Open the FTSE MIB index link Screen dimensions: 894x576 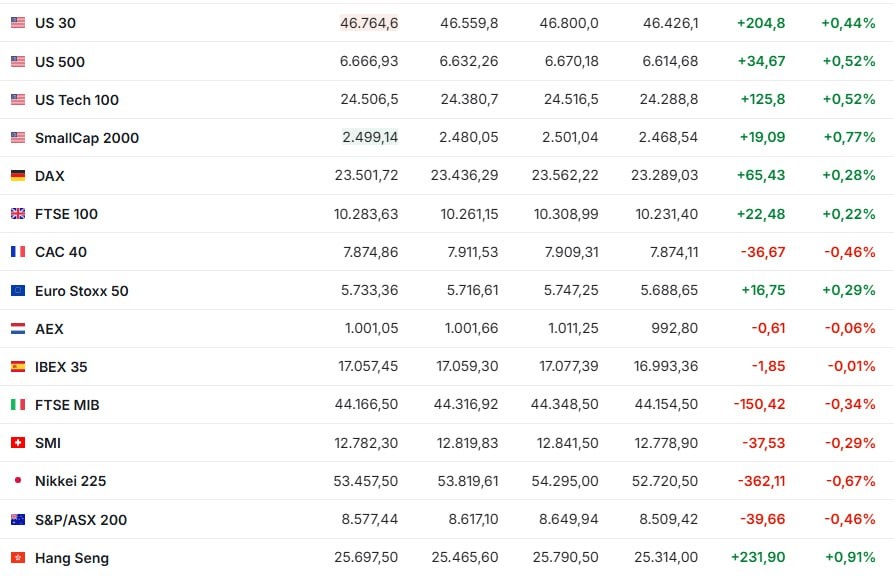(x=67, y=405)
